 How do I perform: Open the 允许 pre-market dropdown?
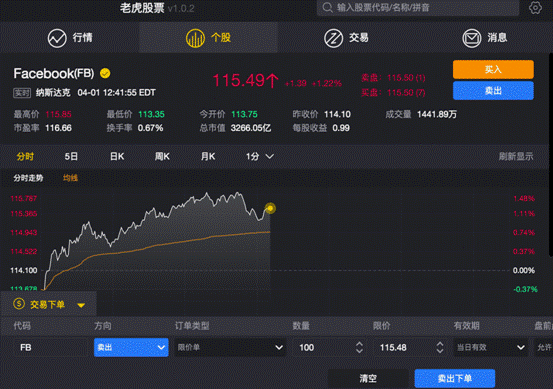pos(543,348)
